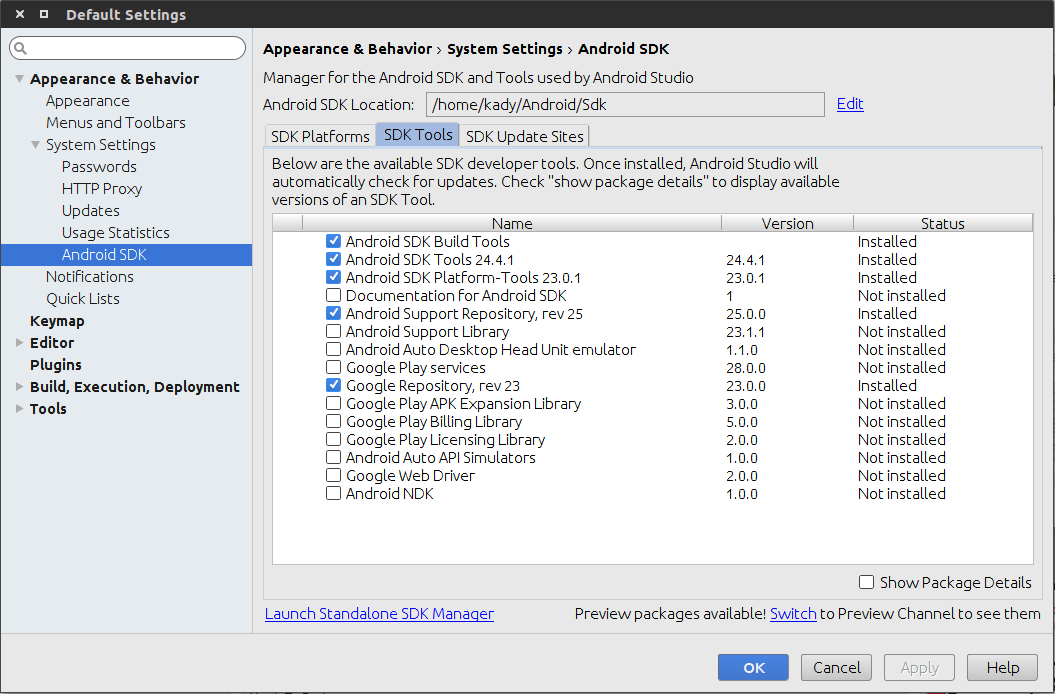Open Notifications settings
Screen dimensions: 1055x694
(x=89, y=277)
